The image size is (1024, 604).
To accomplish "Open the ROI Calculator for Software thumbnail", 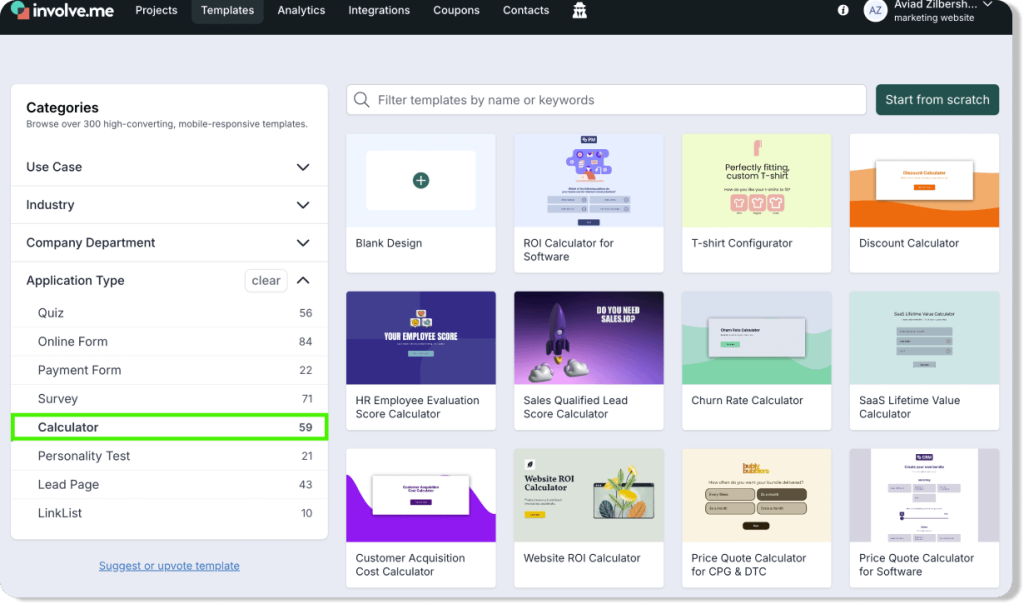I will [x=588, y=181].
